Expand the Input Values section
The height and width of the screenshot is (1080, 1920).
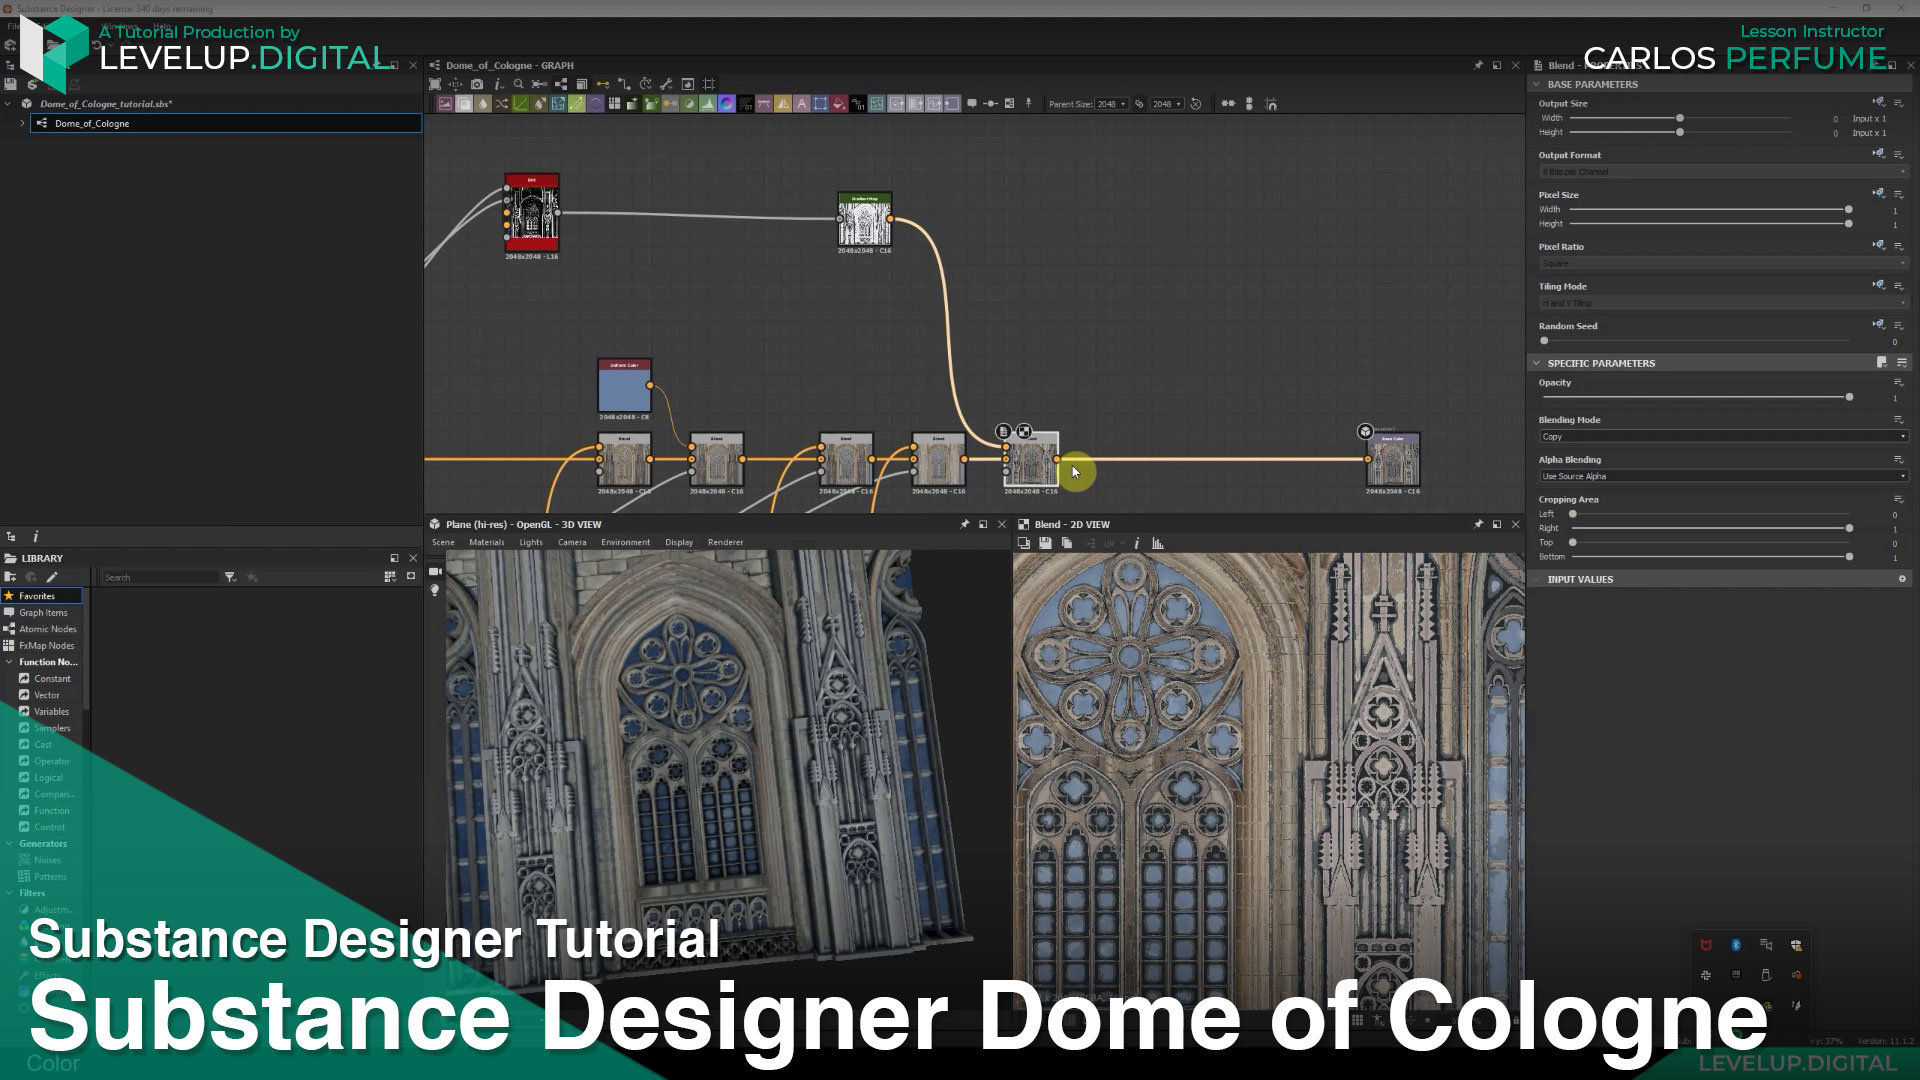click(1537, 579)
